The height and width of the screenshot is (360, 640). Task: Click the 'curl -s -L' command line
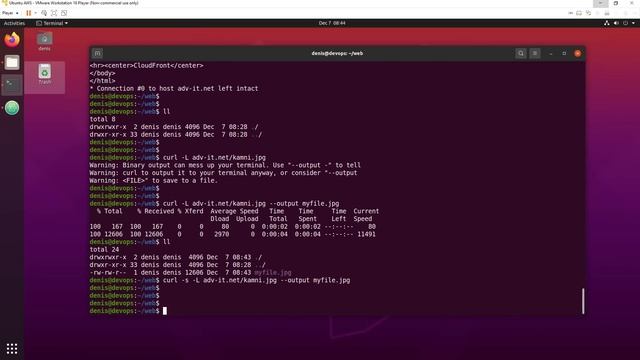[x=256, y=280]
